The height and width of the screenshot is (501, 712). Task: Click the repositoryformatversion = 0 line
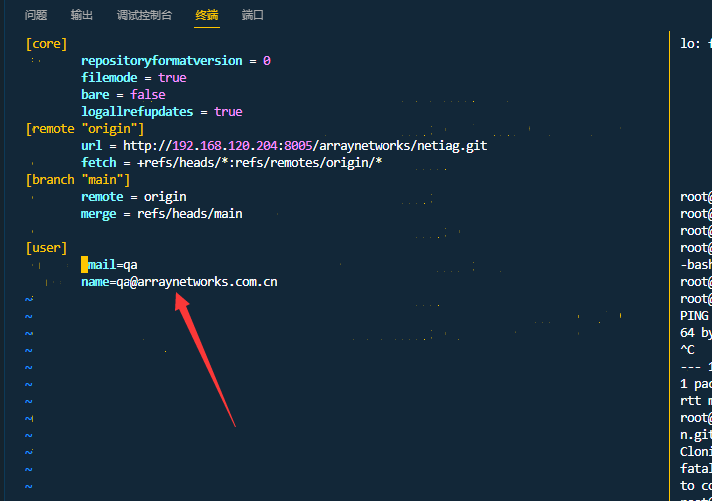point(176,60)
